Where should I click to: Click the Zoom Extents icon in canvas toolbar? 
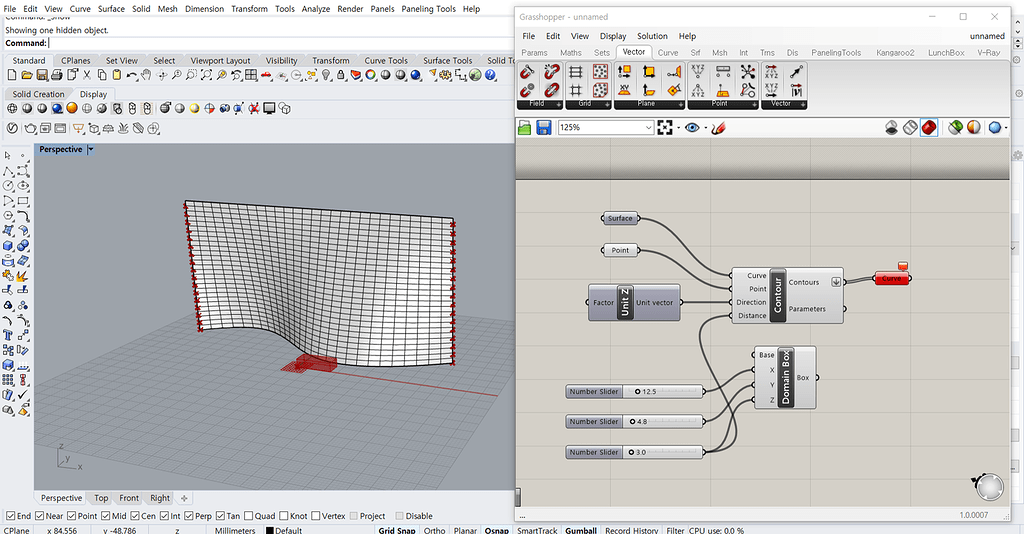coord(665,128)
